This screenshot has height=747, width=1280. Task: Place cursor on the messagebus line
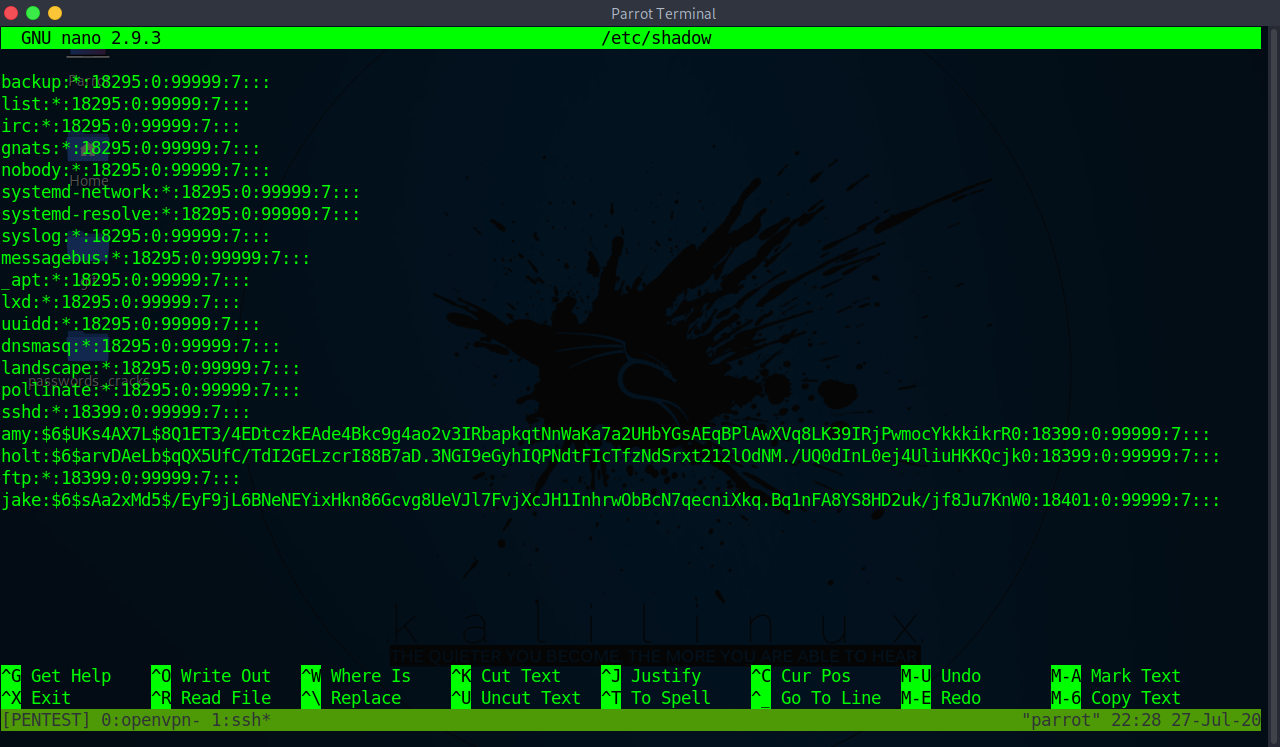pos(156,258)
